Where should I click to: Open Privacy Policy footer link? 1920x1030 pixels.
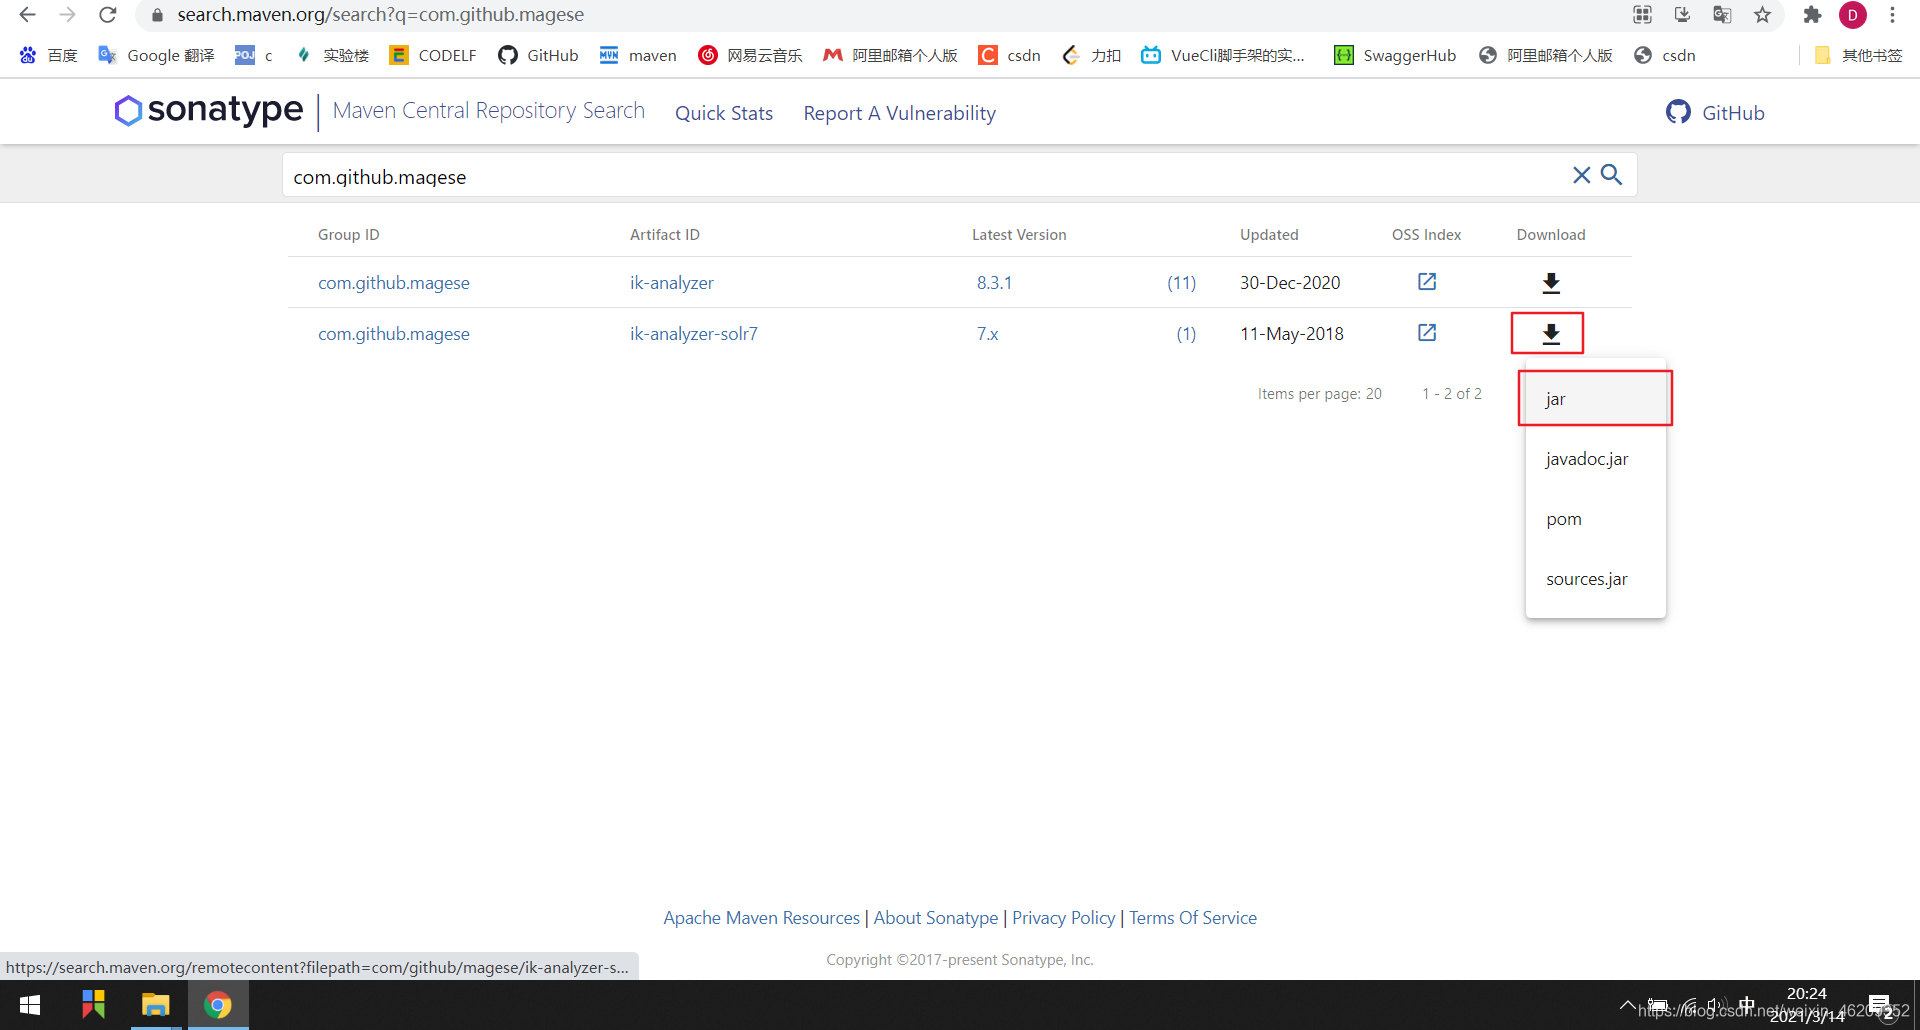(x=1063, y=918)
